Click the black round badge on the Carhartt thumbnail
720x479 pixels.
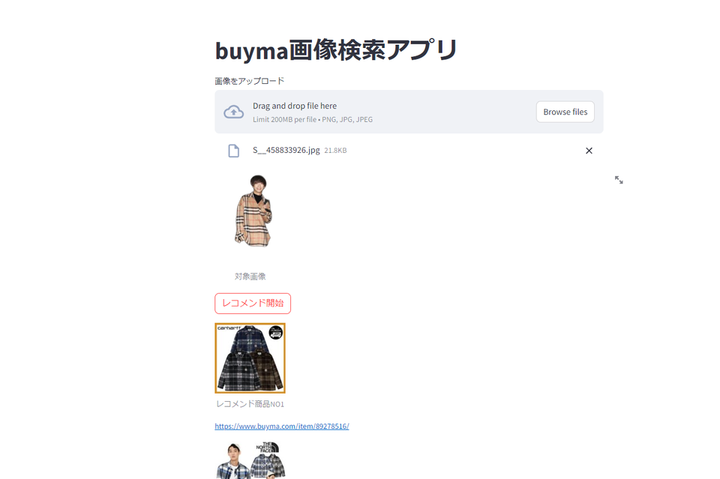click(276, 332)
